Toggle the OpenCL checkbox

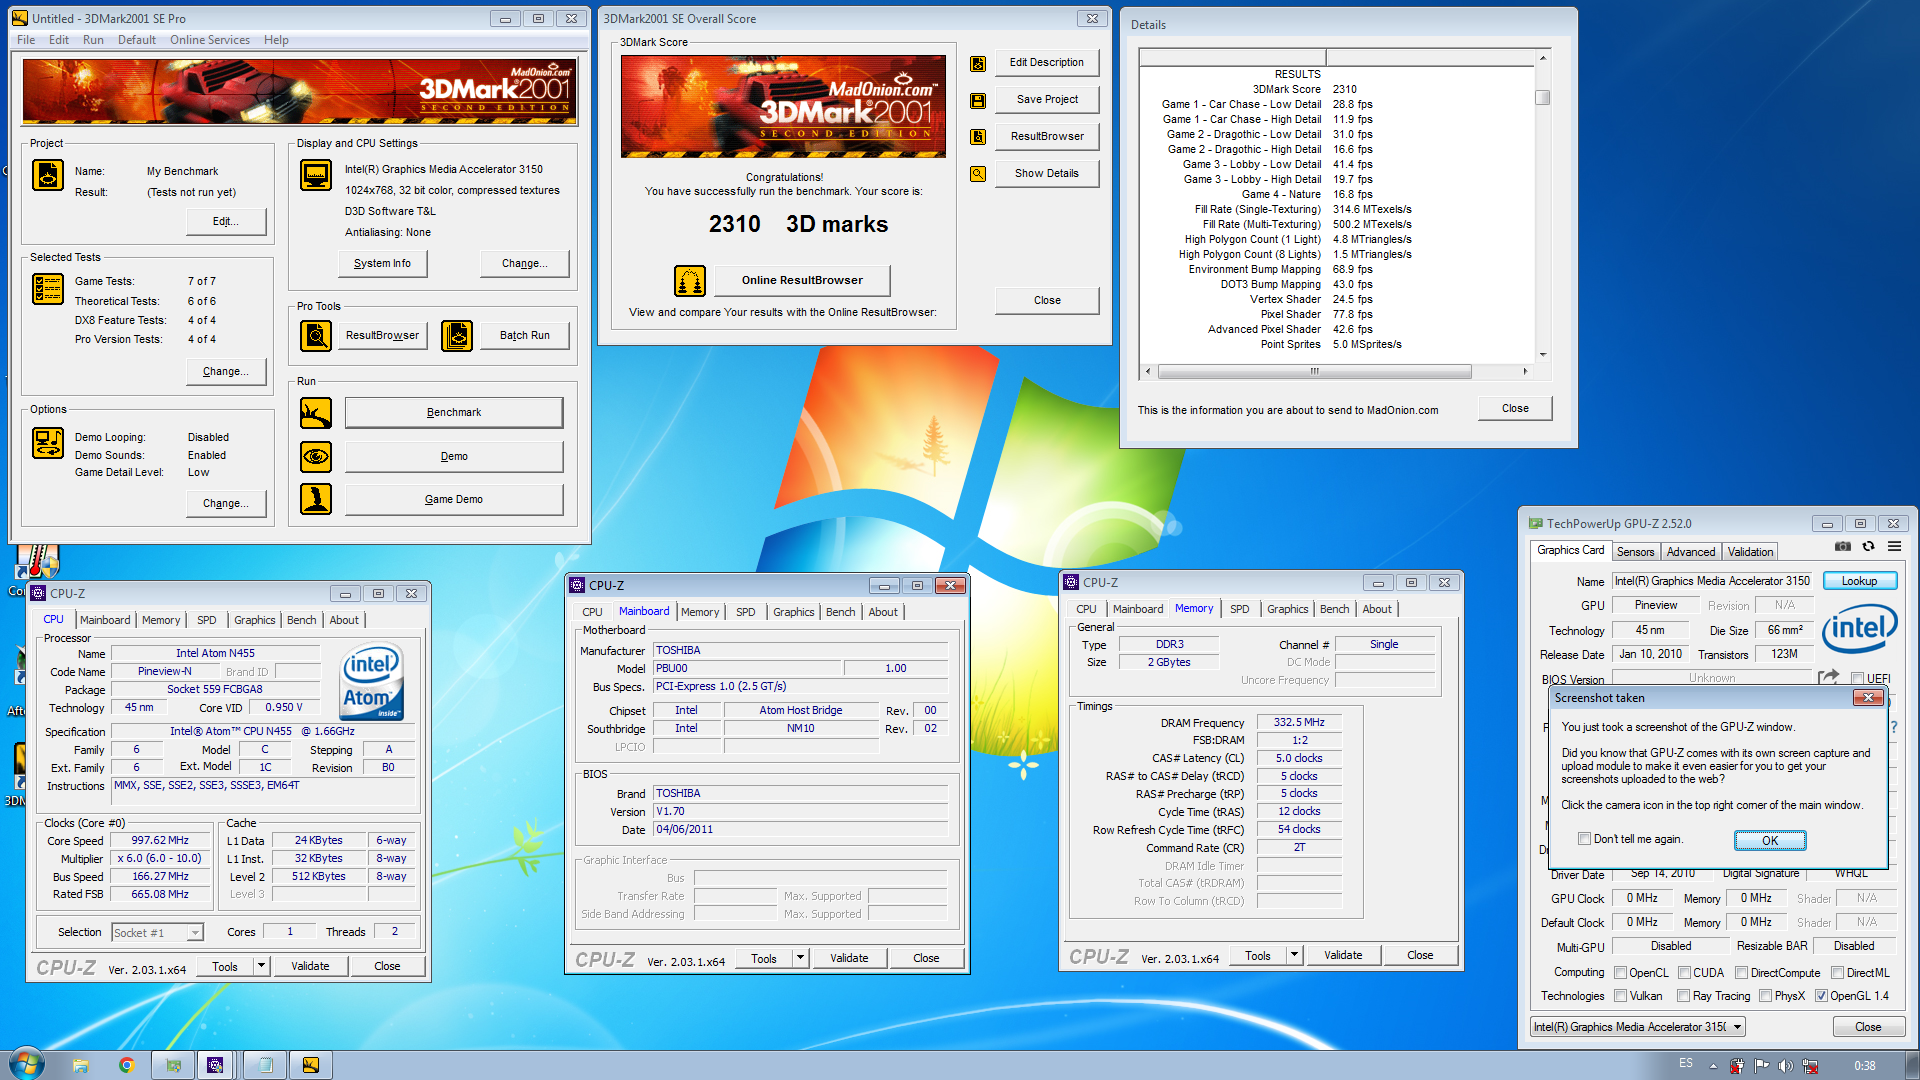1621,972
